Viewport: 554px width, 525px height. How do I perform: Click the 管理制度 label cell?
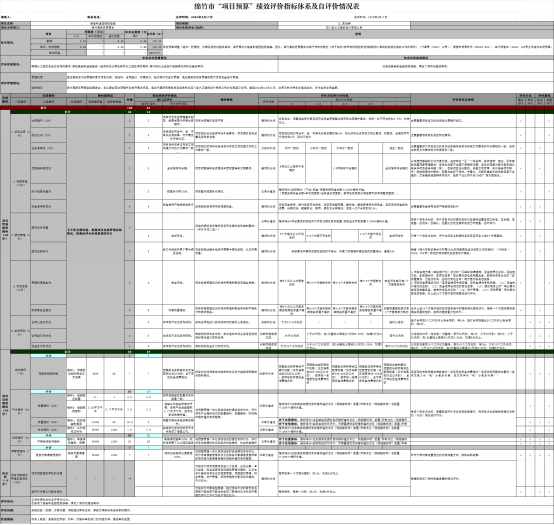[48, 77]
